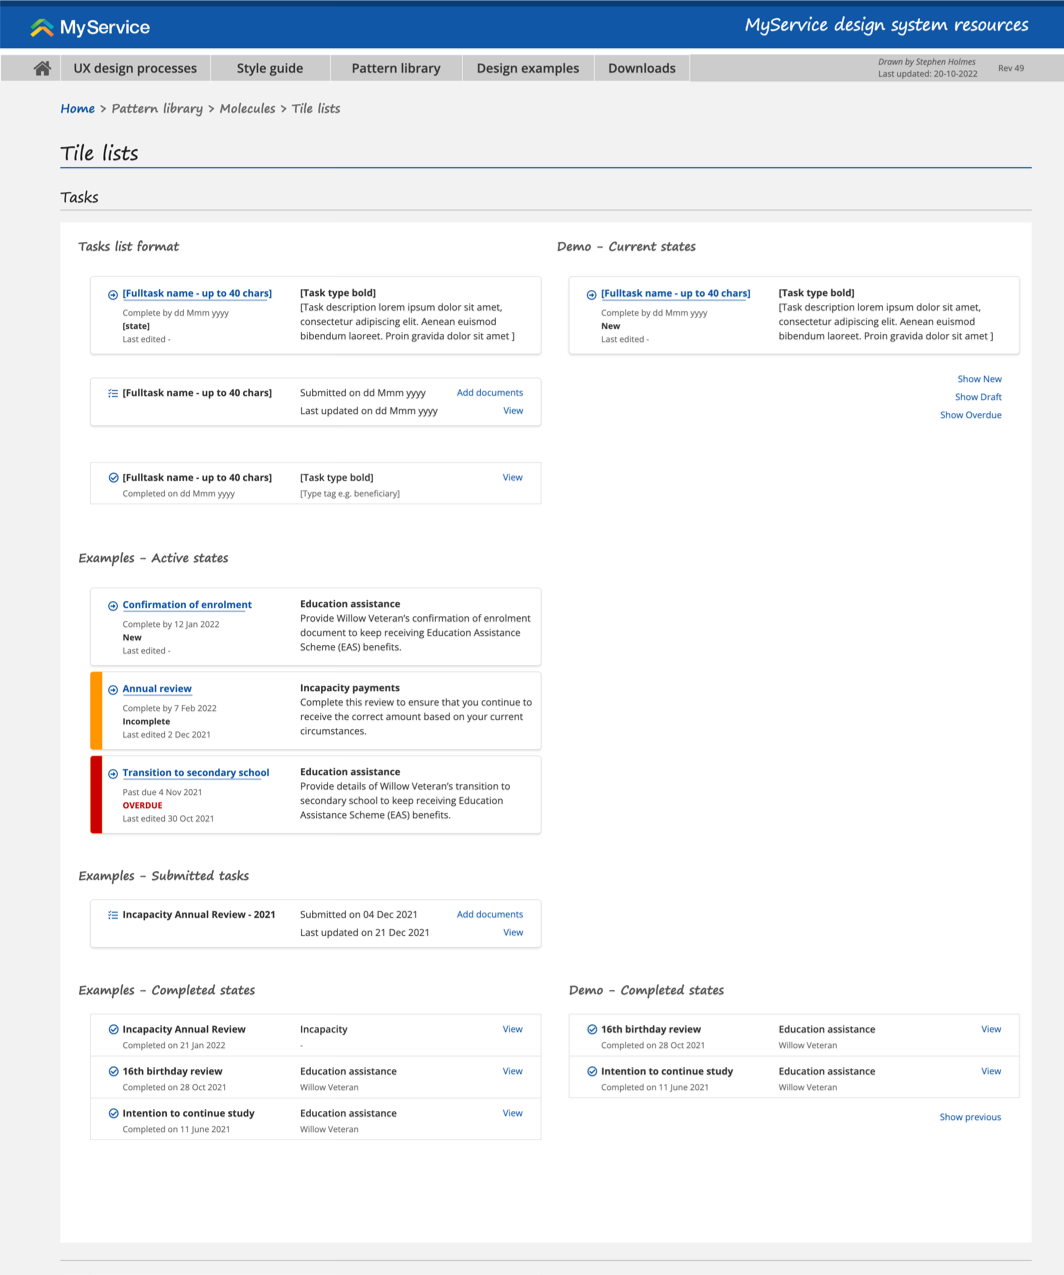1064x1275 pixels.
Task: Click Add documents in Tasks list format tile
Action: (x=490, y=393)
